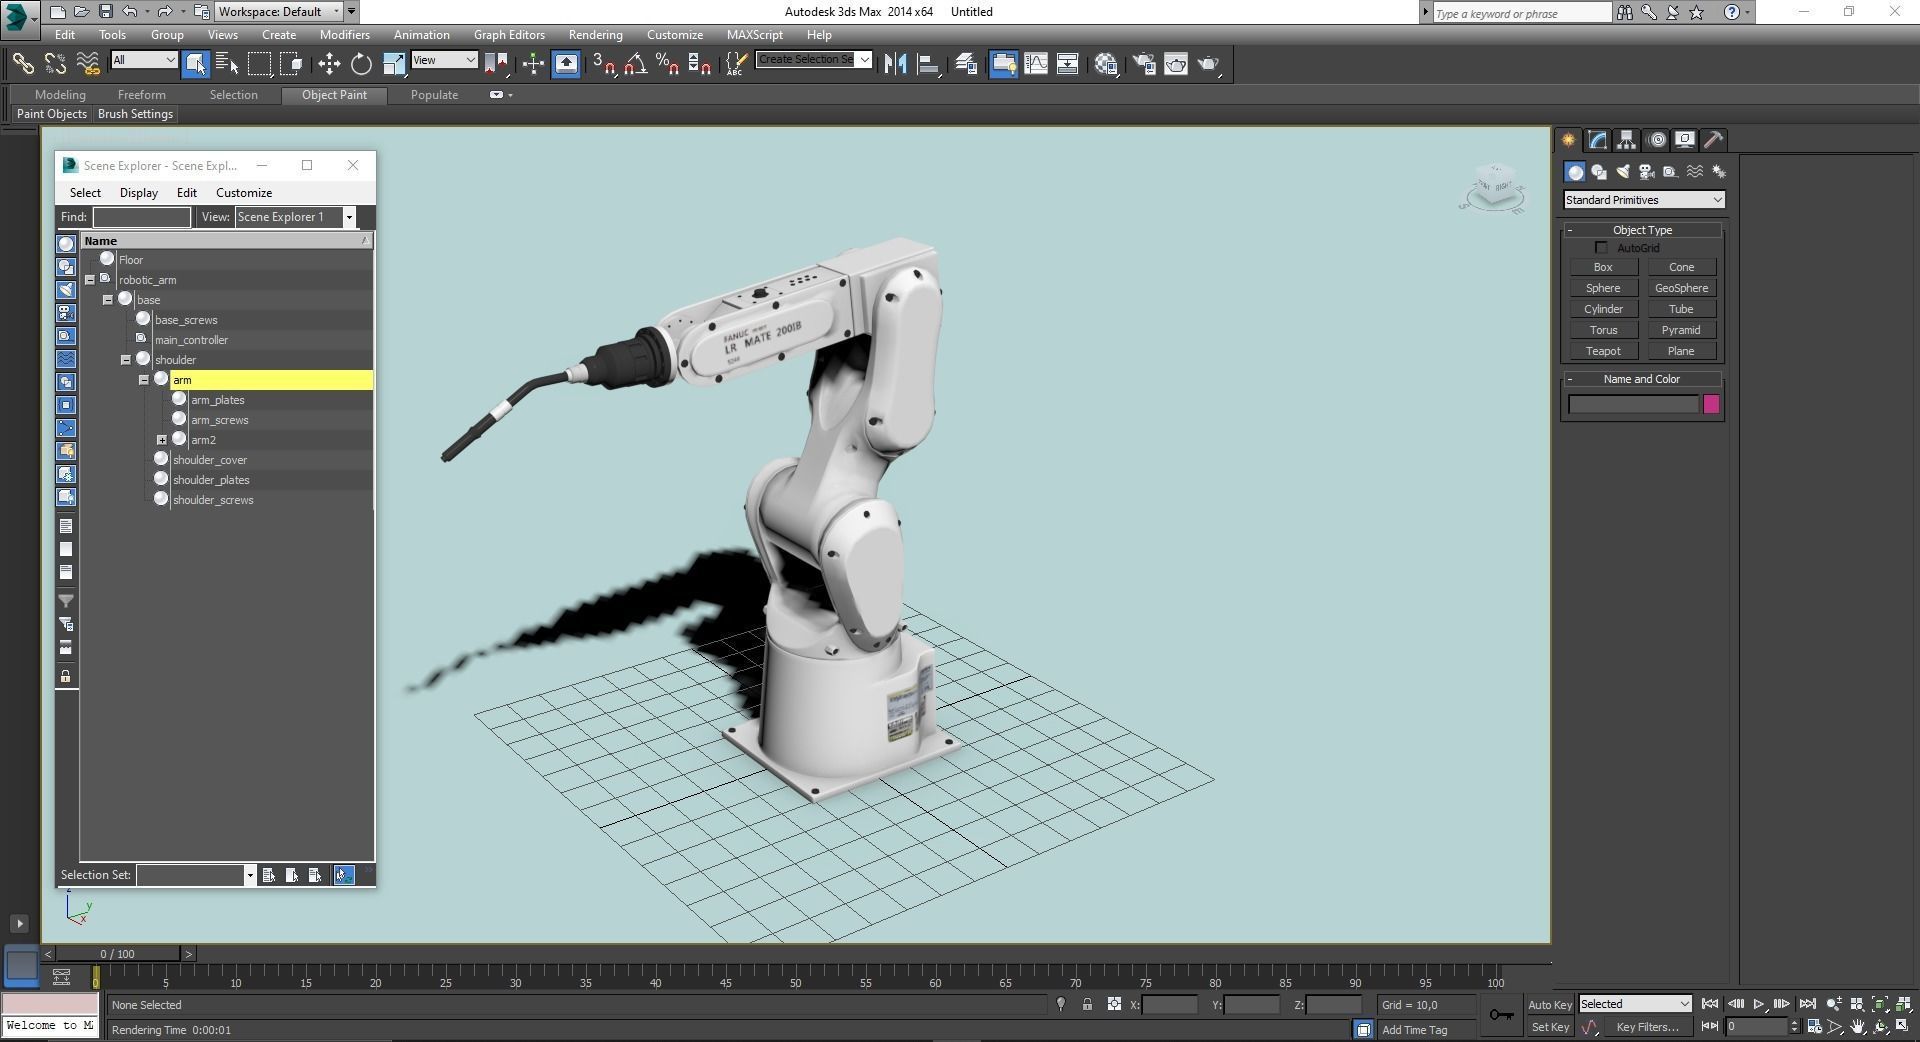The width and height of the screenshot is (1920, 1042).
Task: Click the Select and Link tool
Action: (23, 64)
